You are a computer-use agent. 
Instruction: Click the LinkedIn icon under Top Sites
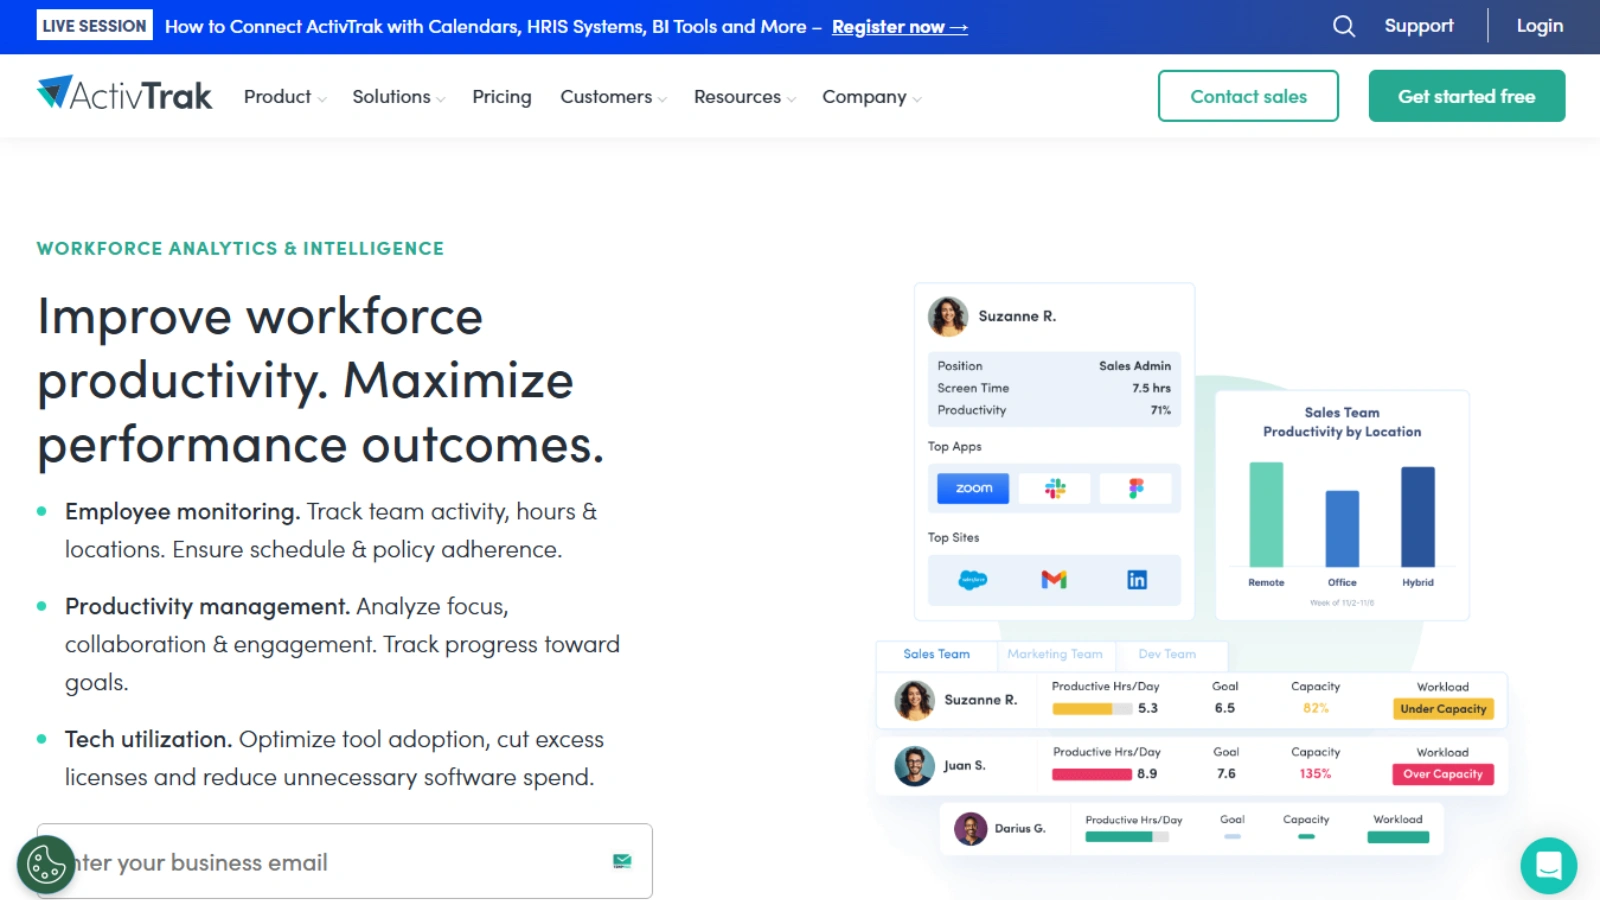pos(1137,579)
